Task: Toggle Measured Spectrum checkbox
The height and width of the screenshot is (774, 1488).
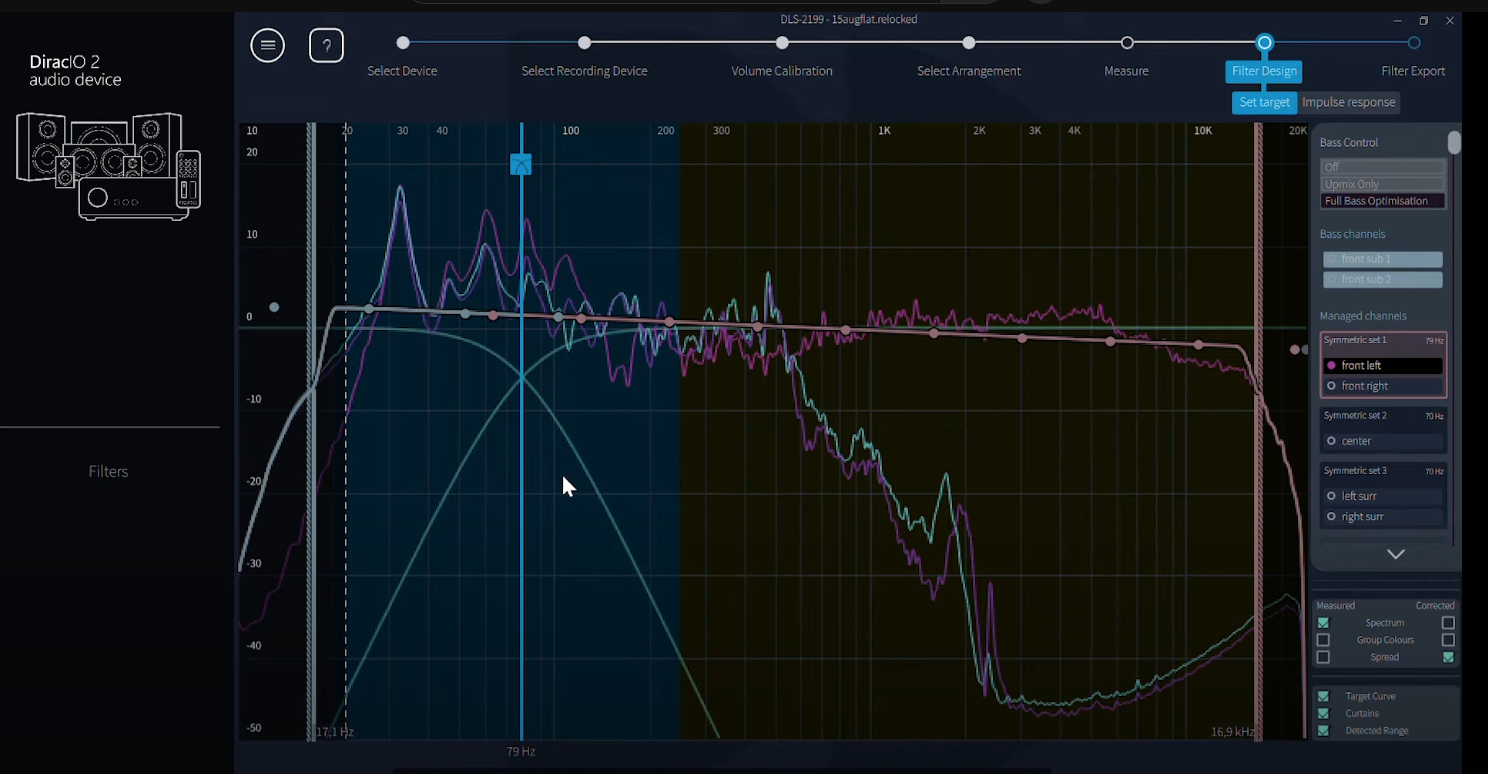Action: 1323,623
